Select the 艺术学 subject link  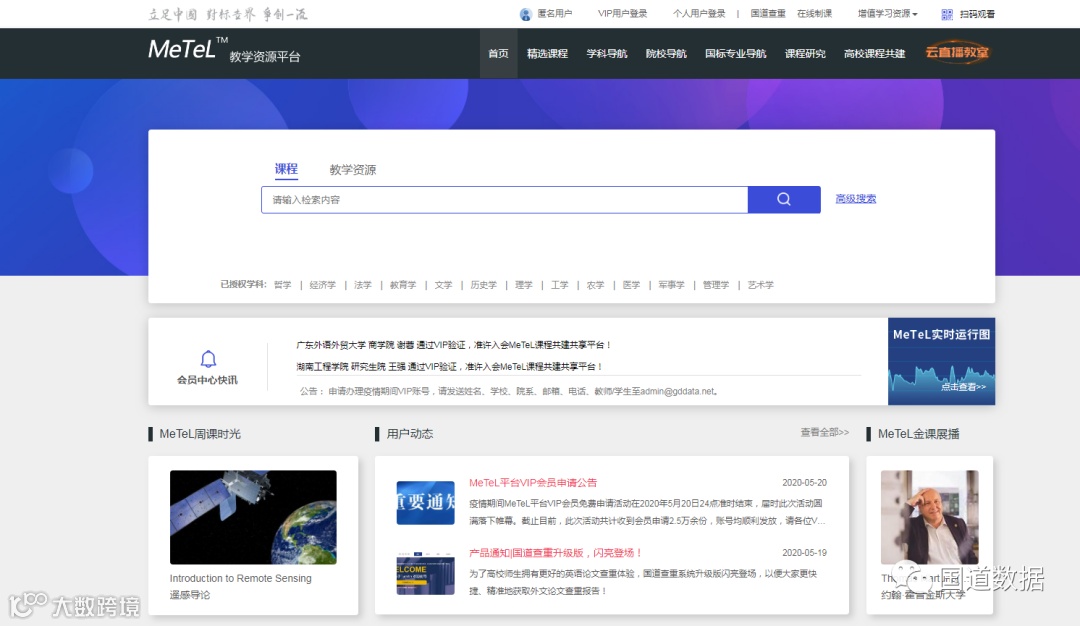pyautogui.click(x=760, y=284)
